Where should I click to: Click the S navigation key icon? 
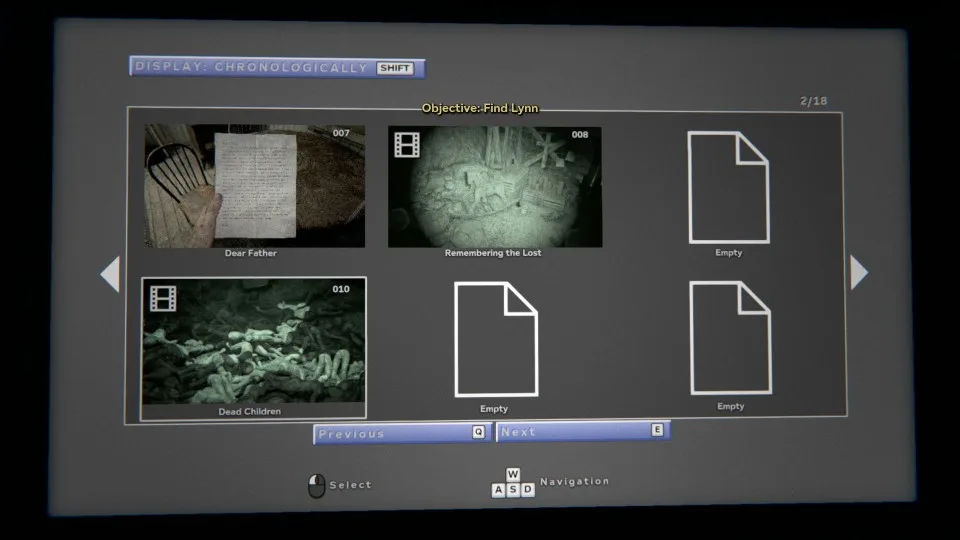[513, 490]
